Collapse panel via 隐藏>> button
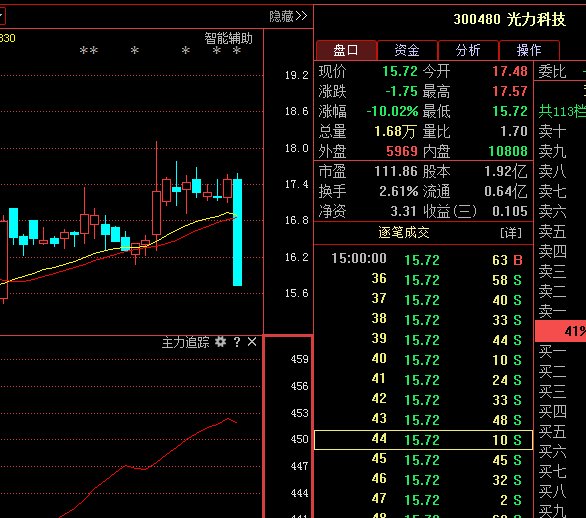Screen dimensions: 586x518 point(288,16)
